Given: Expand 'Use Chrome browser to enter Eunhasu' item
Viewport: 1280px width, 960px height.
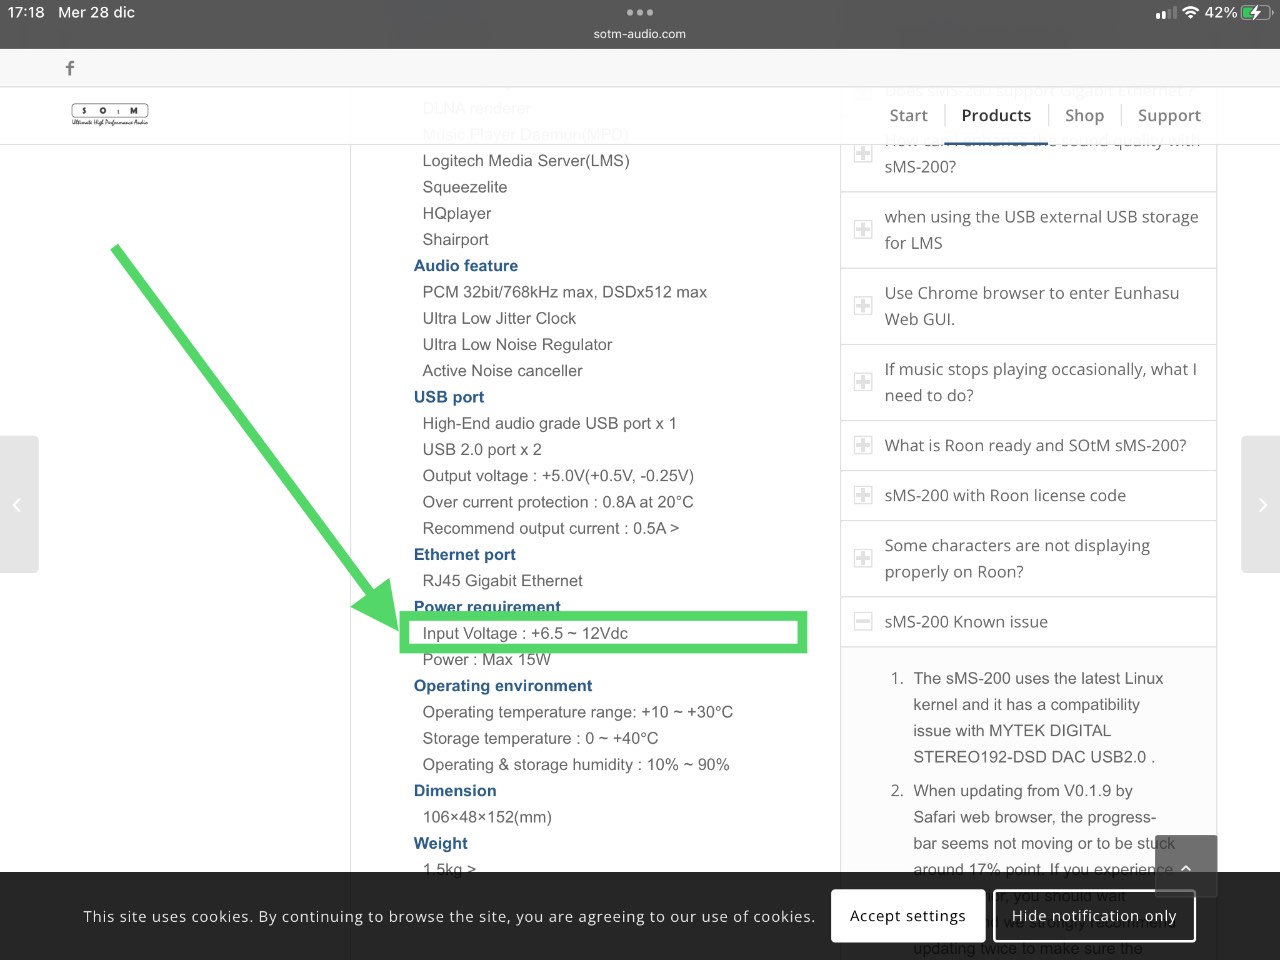Looking at the screenshot, I should tap(1029, 306).
